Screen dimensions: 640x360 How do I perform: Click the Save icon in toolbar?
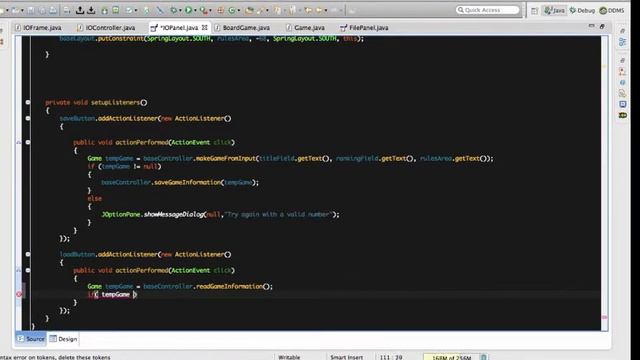pyautogui.click(x=31, y=10)
